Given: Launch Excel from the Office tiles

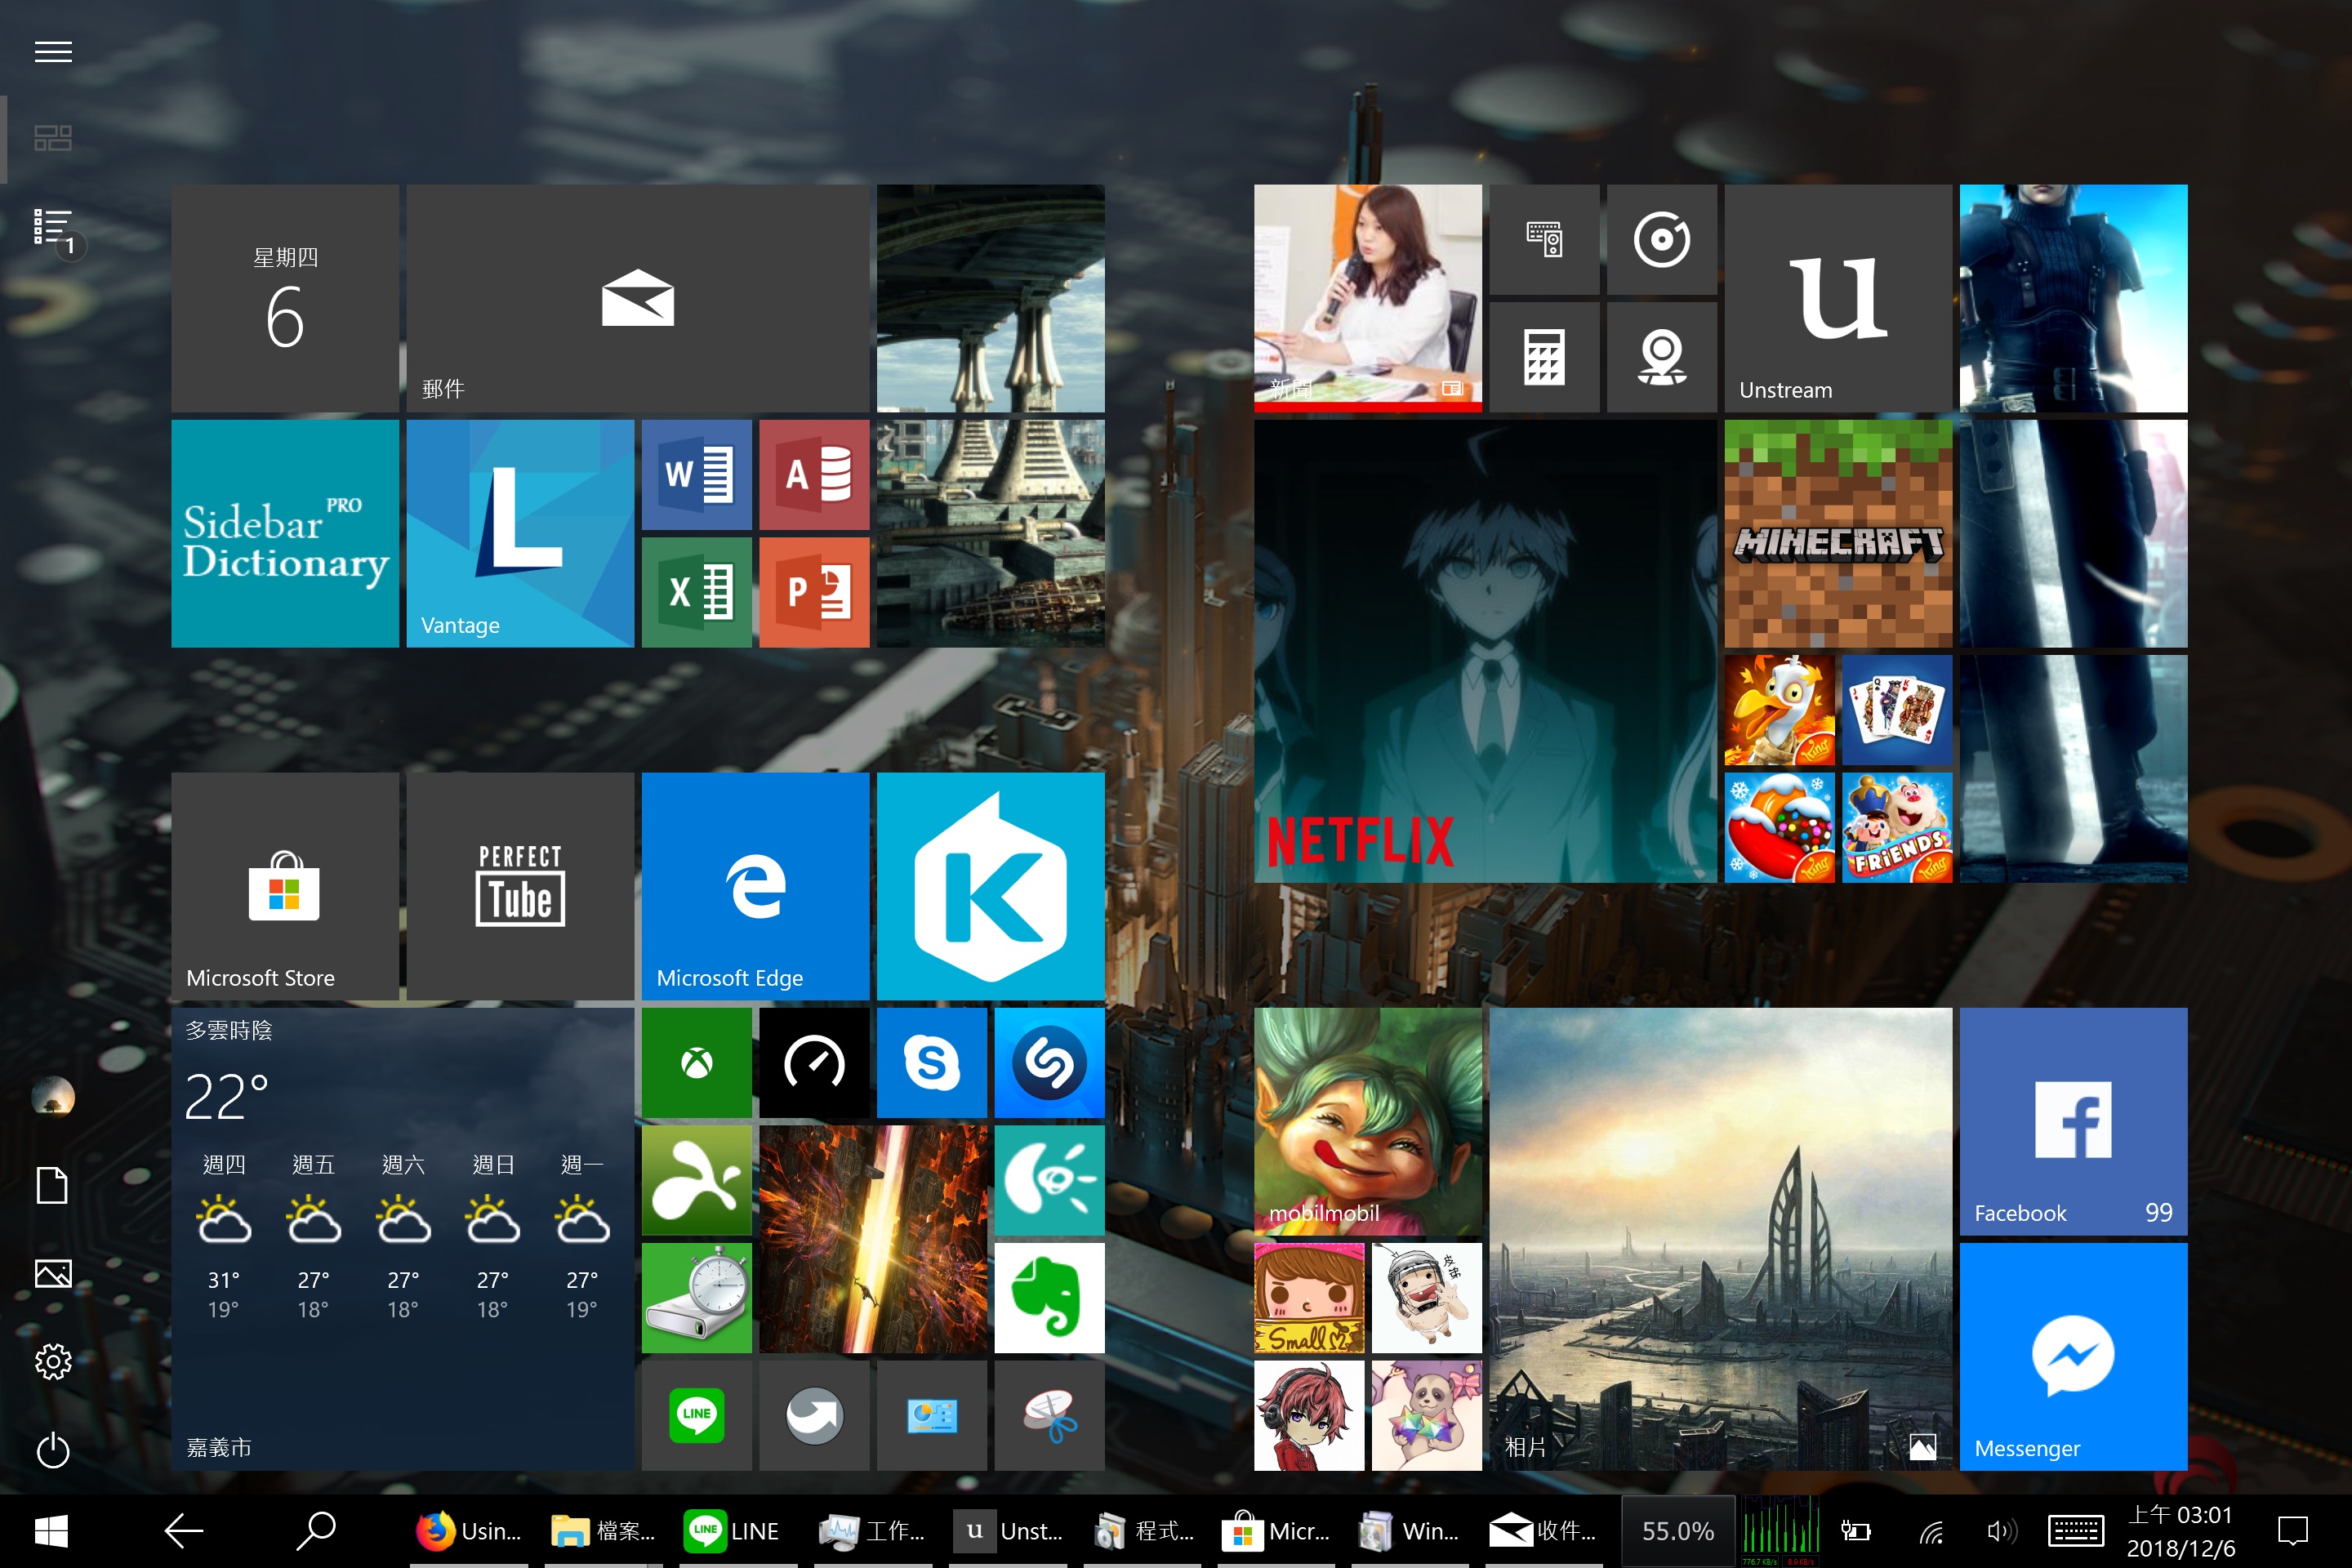Looking at the screenshot, I should pyautogui.click(x=696, y=592).
